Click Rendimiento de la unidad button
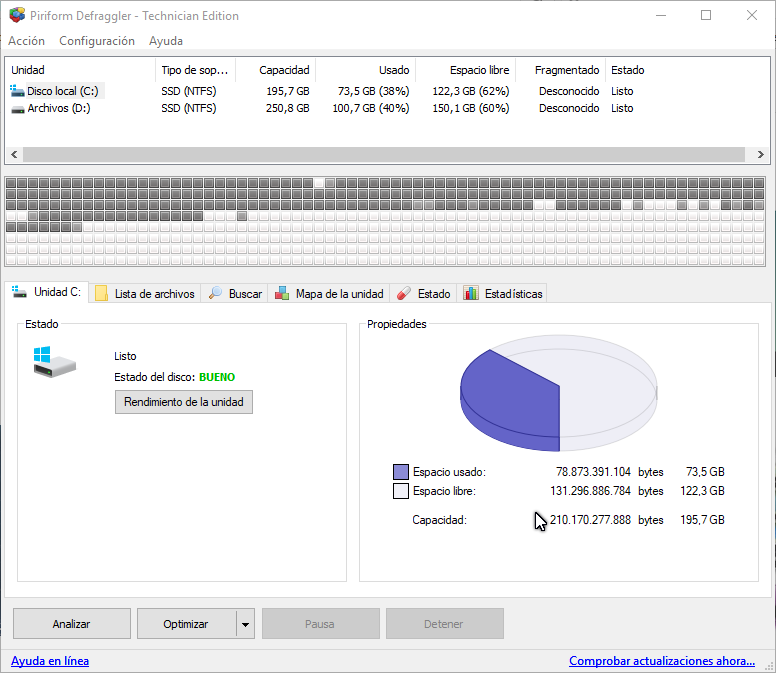 [184, 402]
